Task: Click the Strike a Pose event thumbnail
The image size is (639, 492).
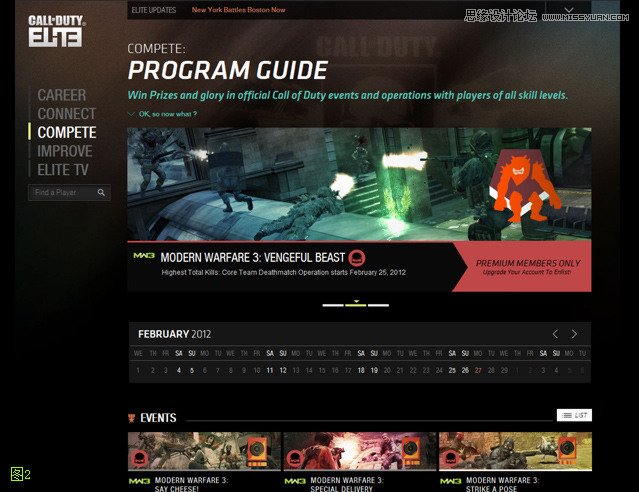Action: click(516, 451)
